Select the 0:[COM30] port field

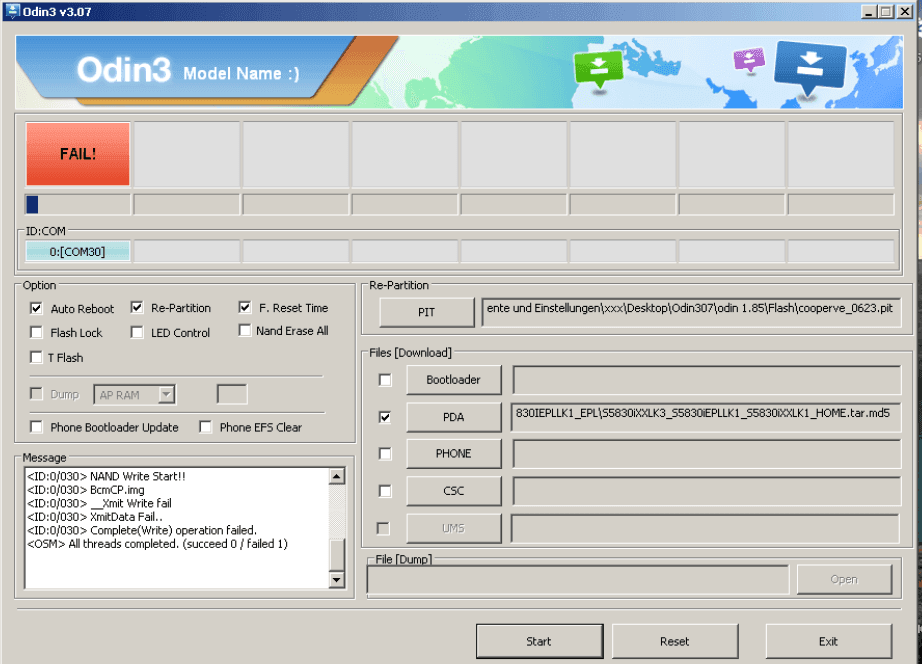coord(78,252)
